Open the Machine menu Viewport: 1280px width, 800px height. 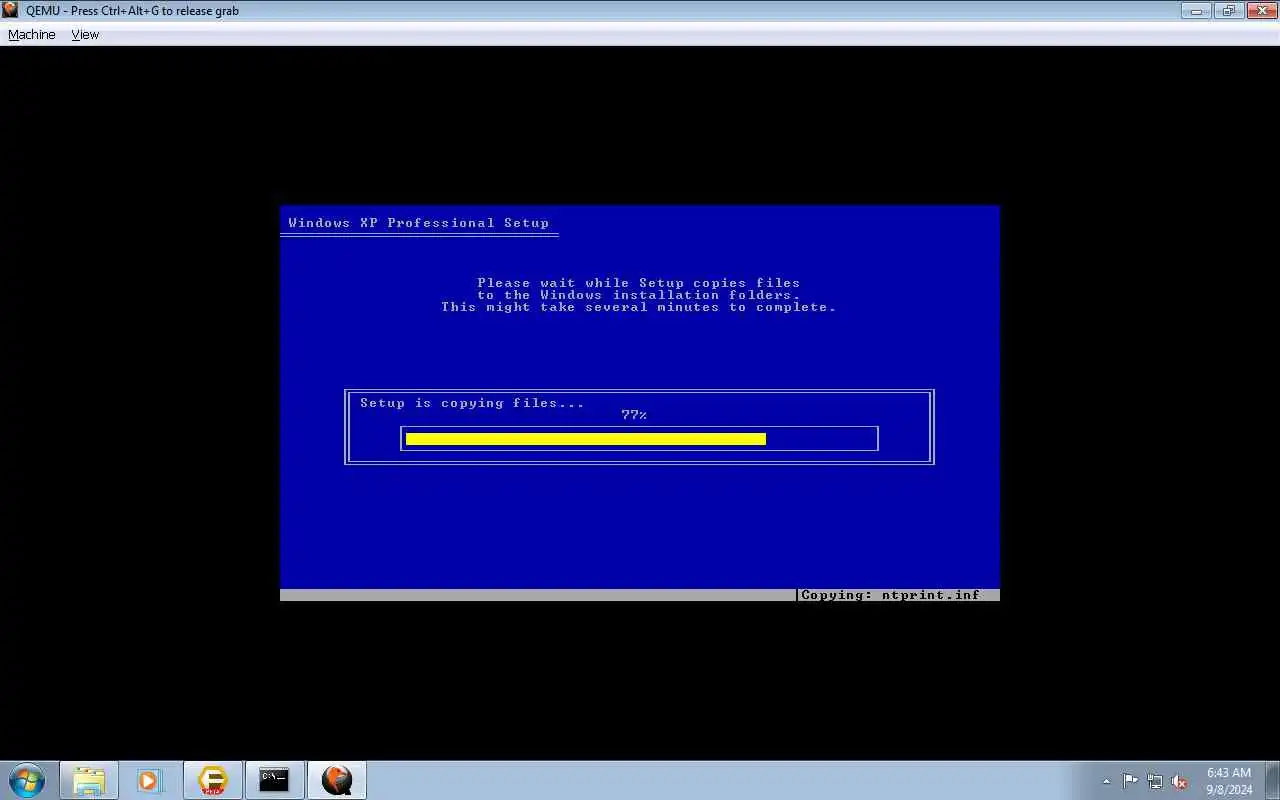point(32,34)
